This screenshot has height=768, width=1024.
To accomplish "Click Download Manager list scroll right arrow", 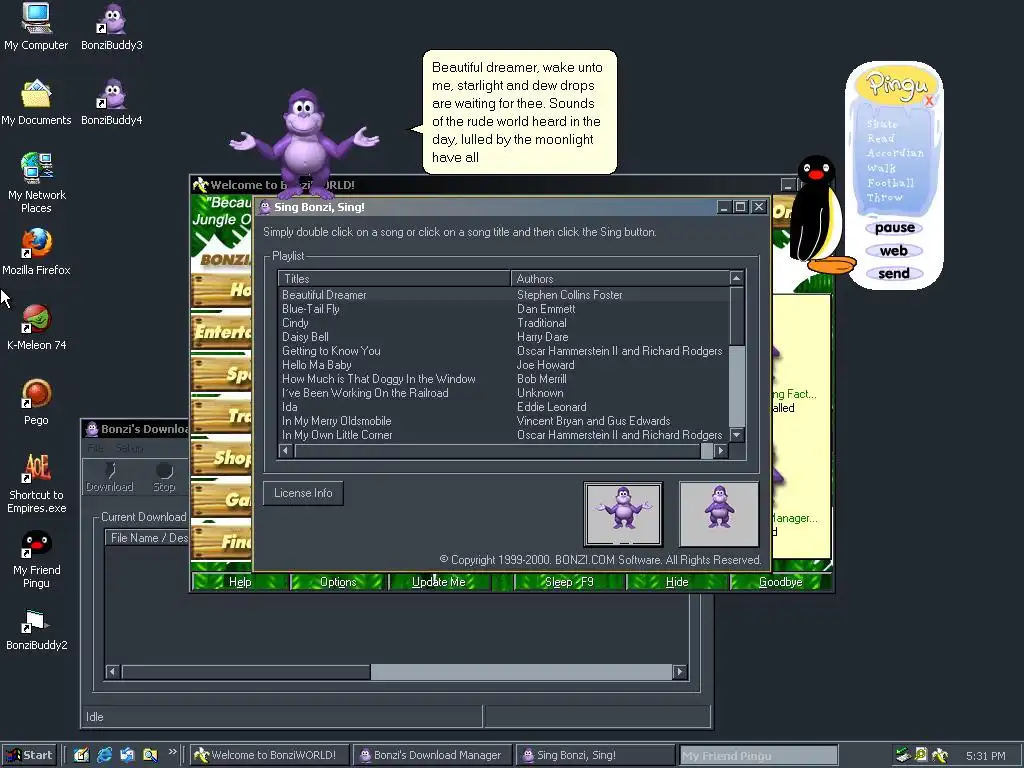I will pos(680,672).
